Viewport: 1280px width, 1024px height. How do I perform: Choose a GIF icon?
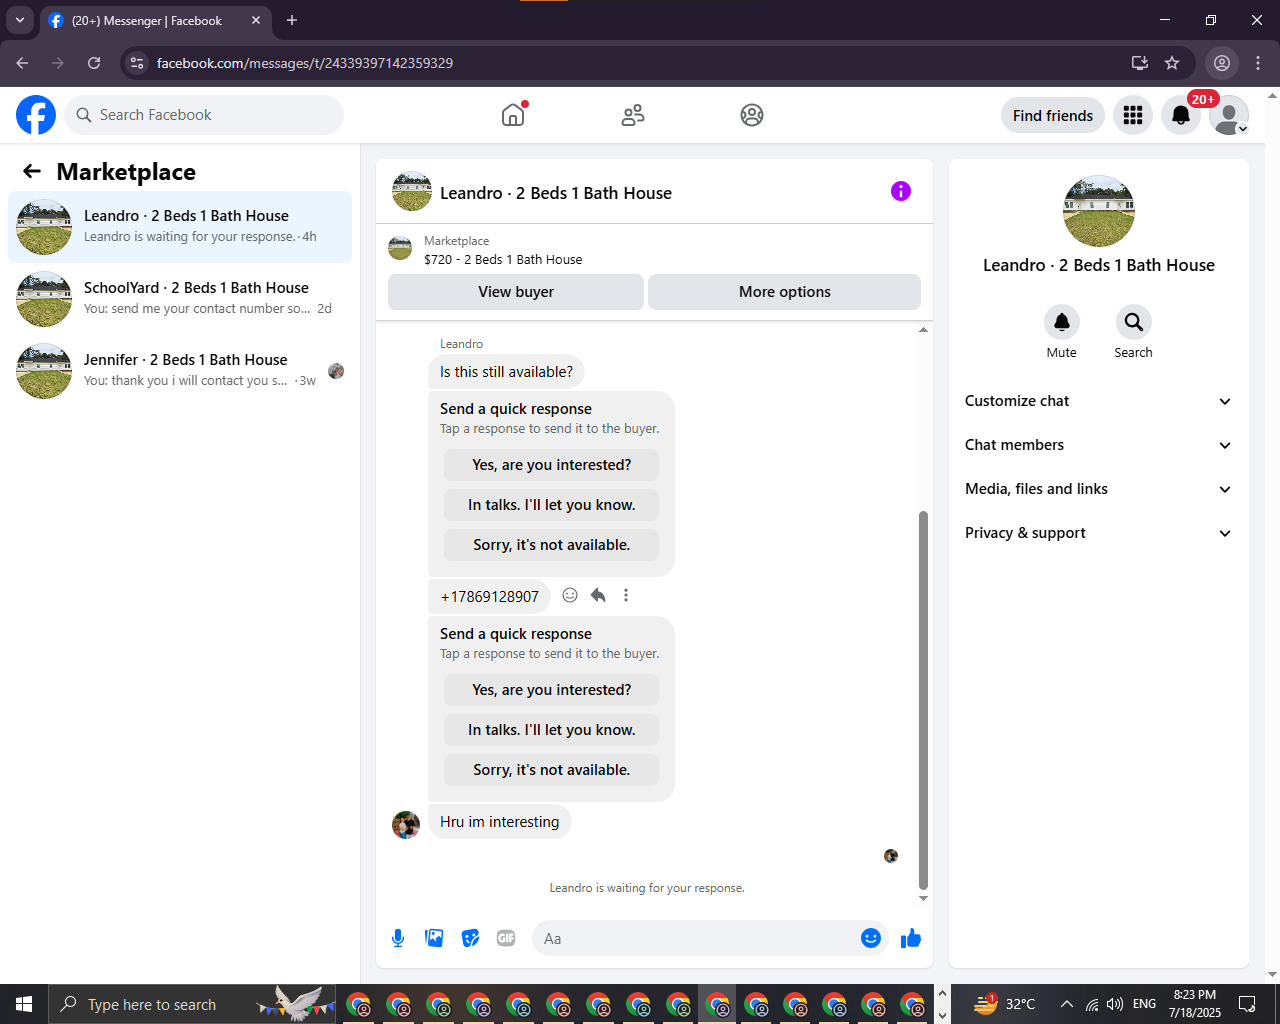pos(506,938)
